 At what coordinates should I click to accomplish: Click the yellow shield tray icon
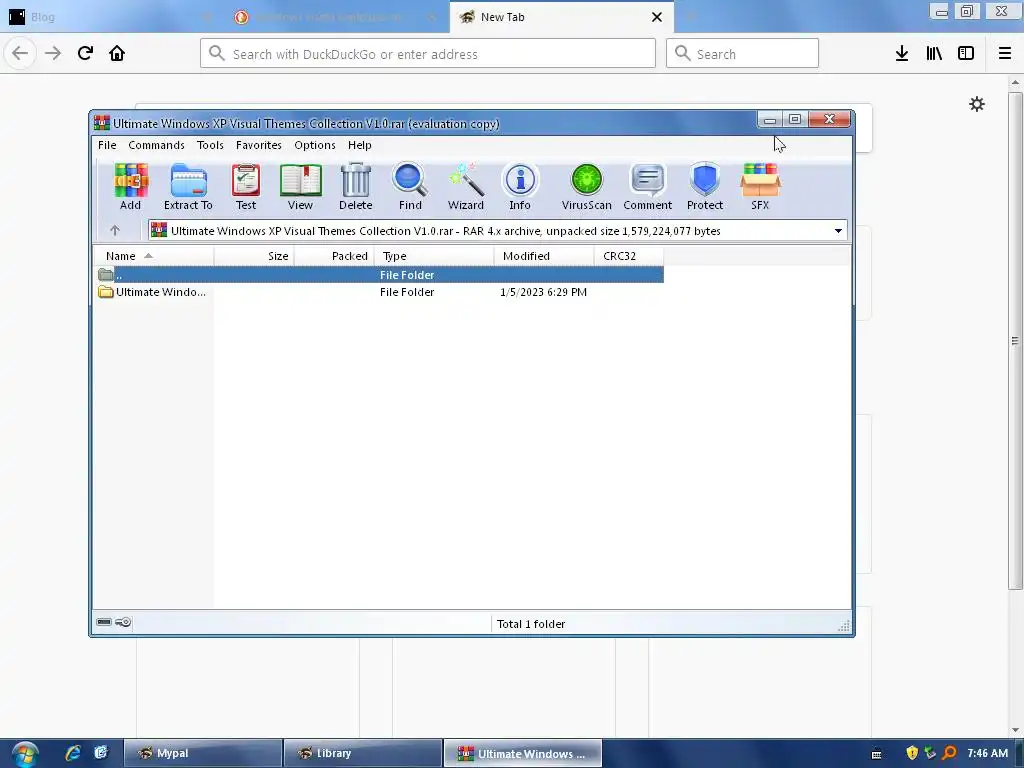[912, 753]
